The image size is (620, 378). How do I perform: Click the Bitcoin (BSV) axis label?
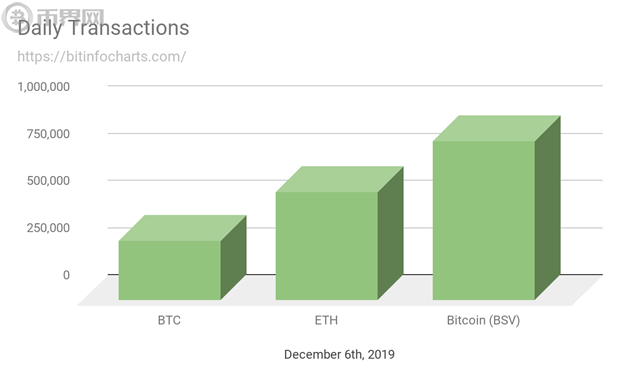(x=483, y=320)
